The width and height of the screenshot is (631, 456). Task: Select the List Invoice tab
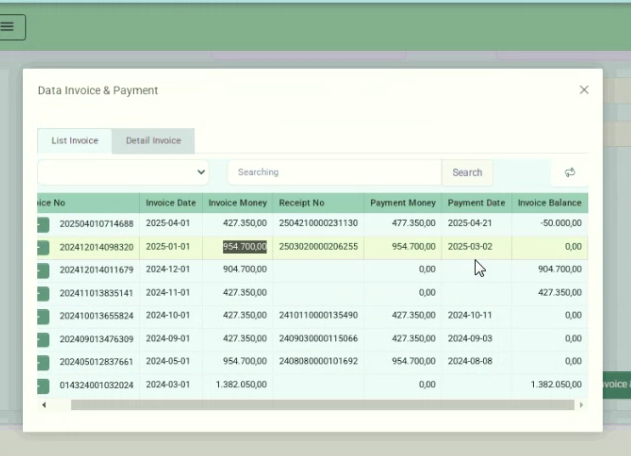75,141
